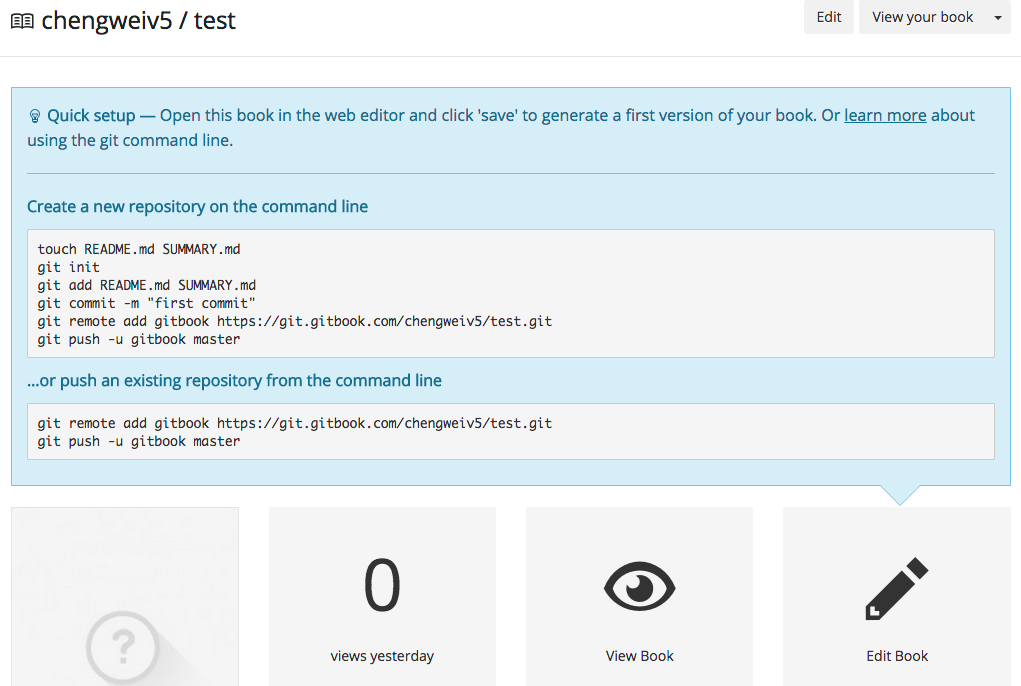Click the pencil icon on Edit Book tile

897,588
